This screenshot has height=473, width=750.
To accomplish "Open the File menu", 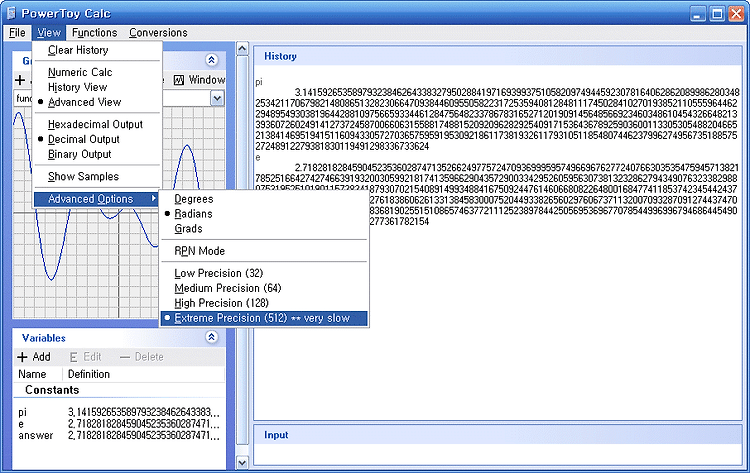I will (x=17, y=33).
